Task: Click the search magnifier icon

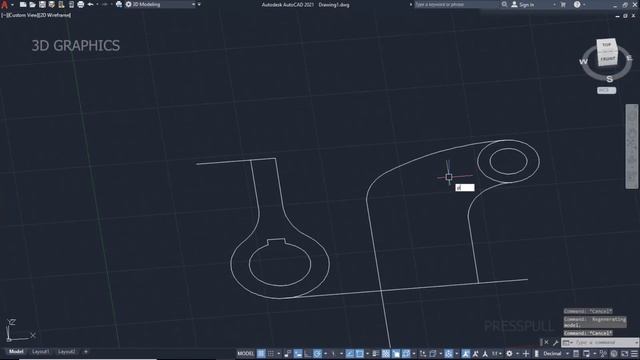Action: click(504, 4)
